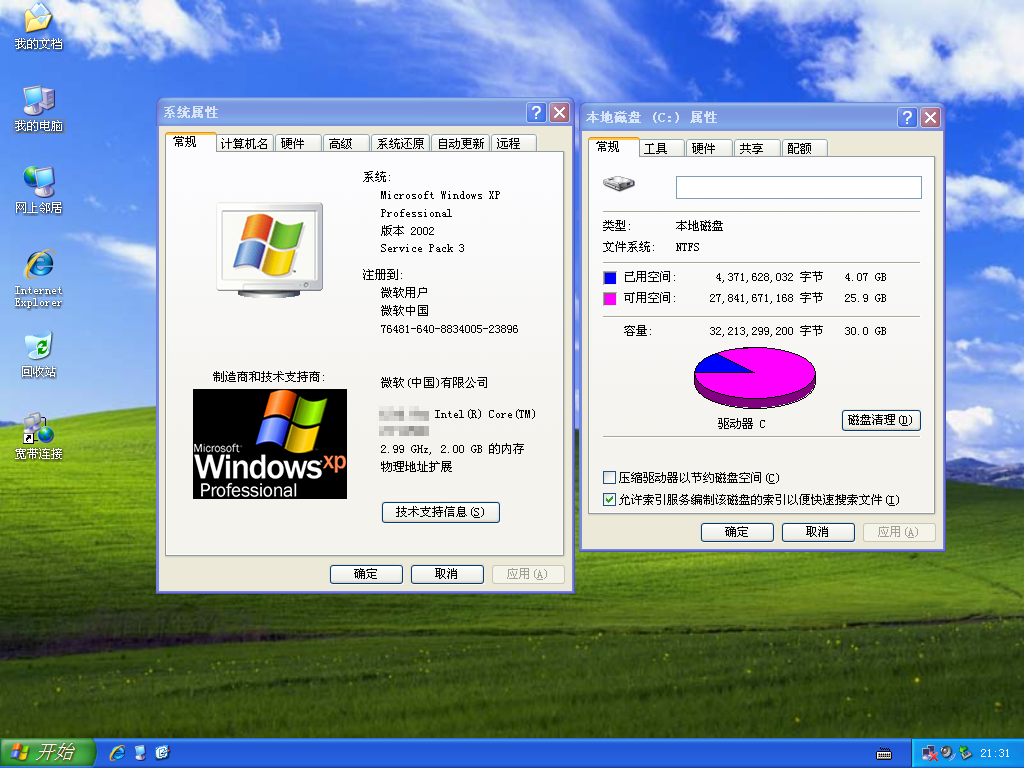Open the 开始 Start menu
The image size is (1024, 768).
coord(48,753)
